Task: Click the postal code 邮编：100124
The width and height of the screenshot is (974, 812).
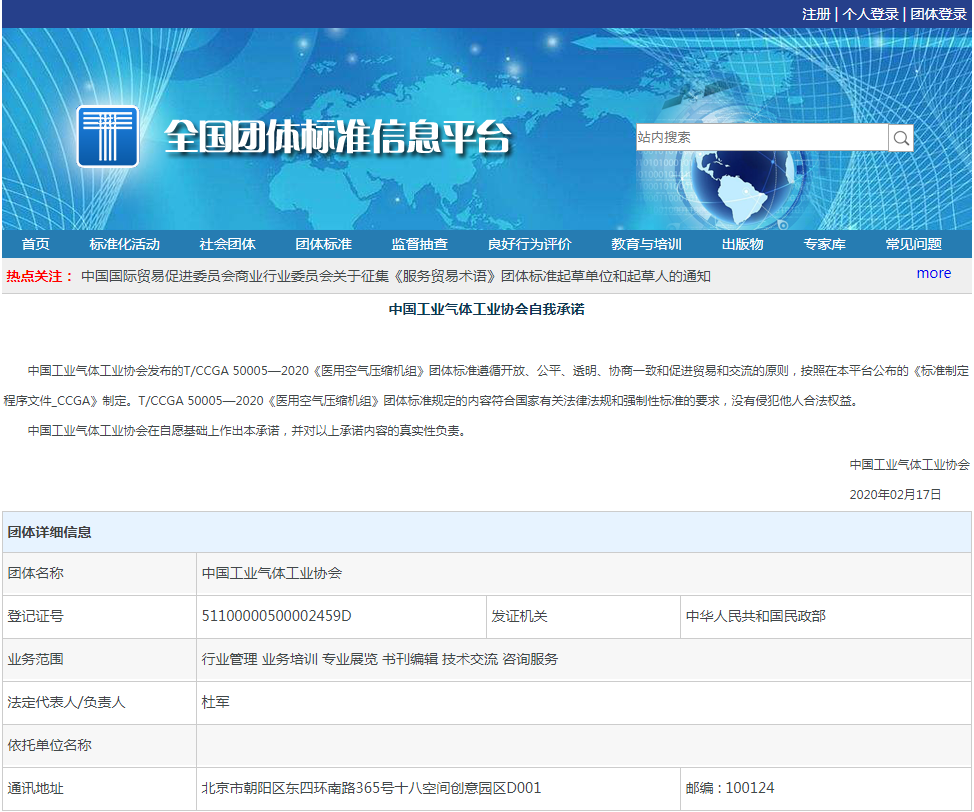Action: 730,788
